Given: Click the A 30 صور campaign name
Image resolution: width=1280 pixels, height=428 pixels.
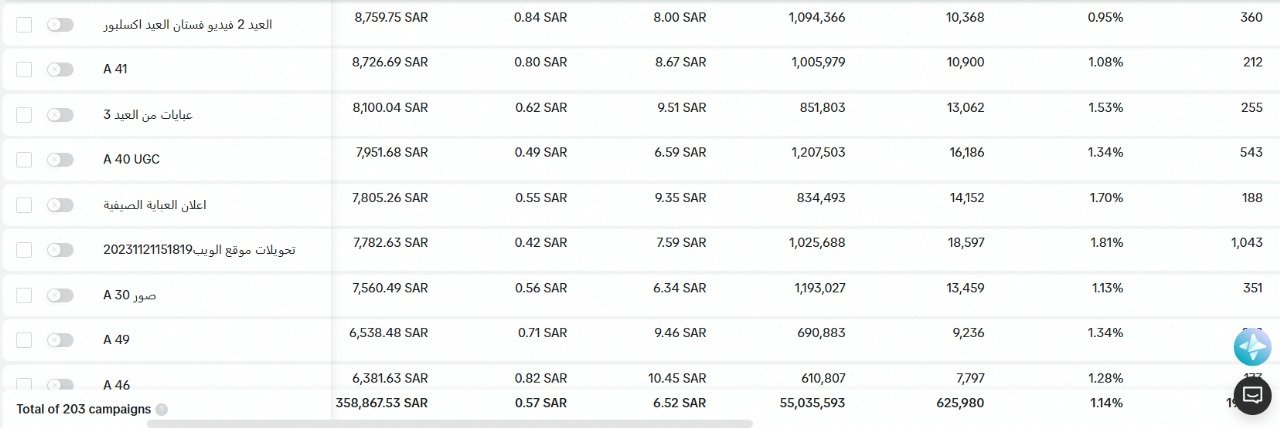Looking at the screenshot, I should [130, 295].
